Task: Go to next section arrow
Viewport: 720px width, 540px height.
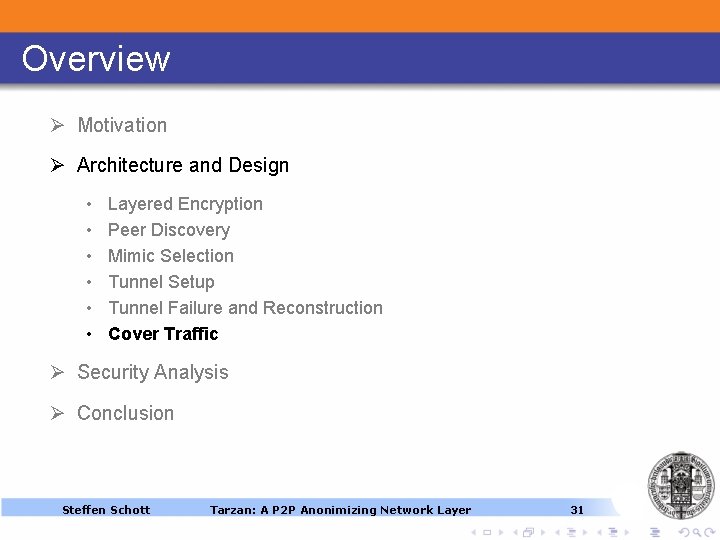Action: coord(627,532)
